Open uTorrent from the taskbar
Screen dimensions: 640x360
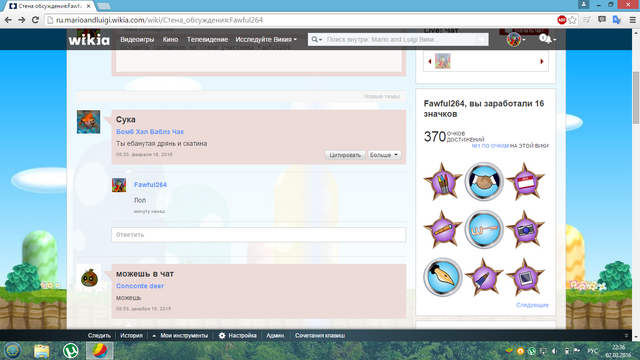click(71, 351)
